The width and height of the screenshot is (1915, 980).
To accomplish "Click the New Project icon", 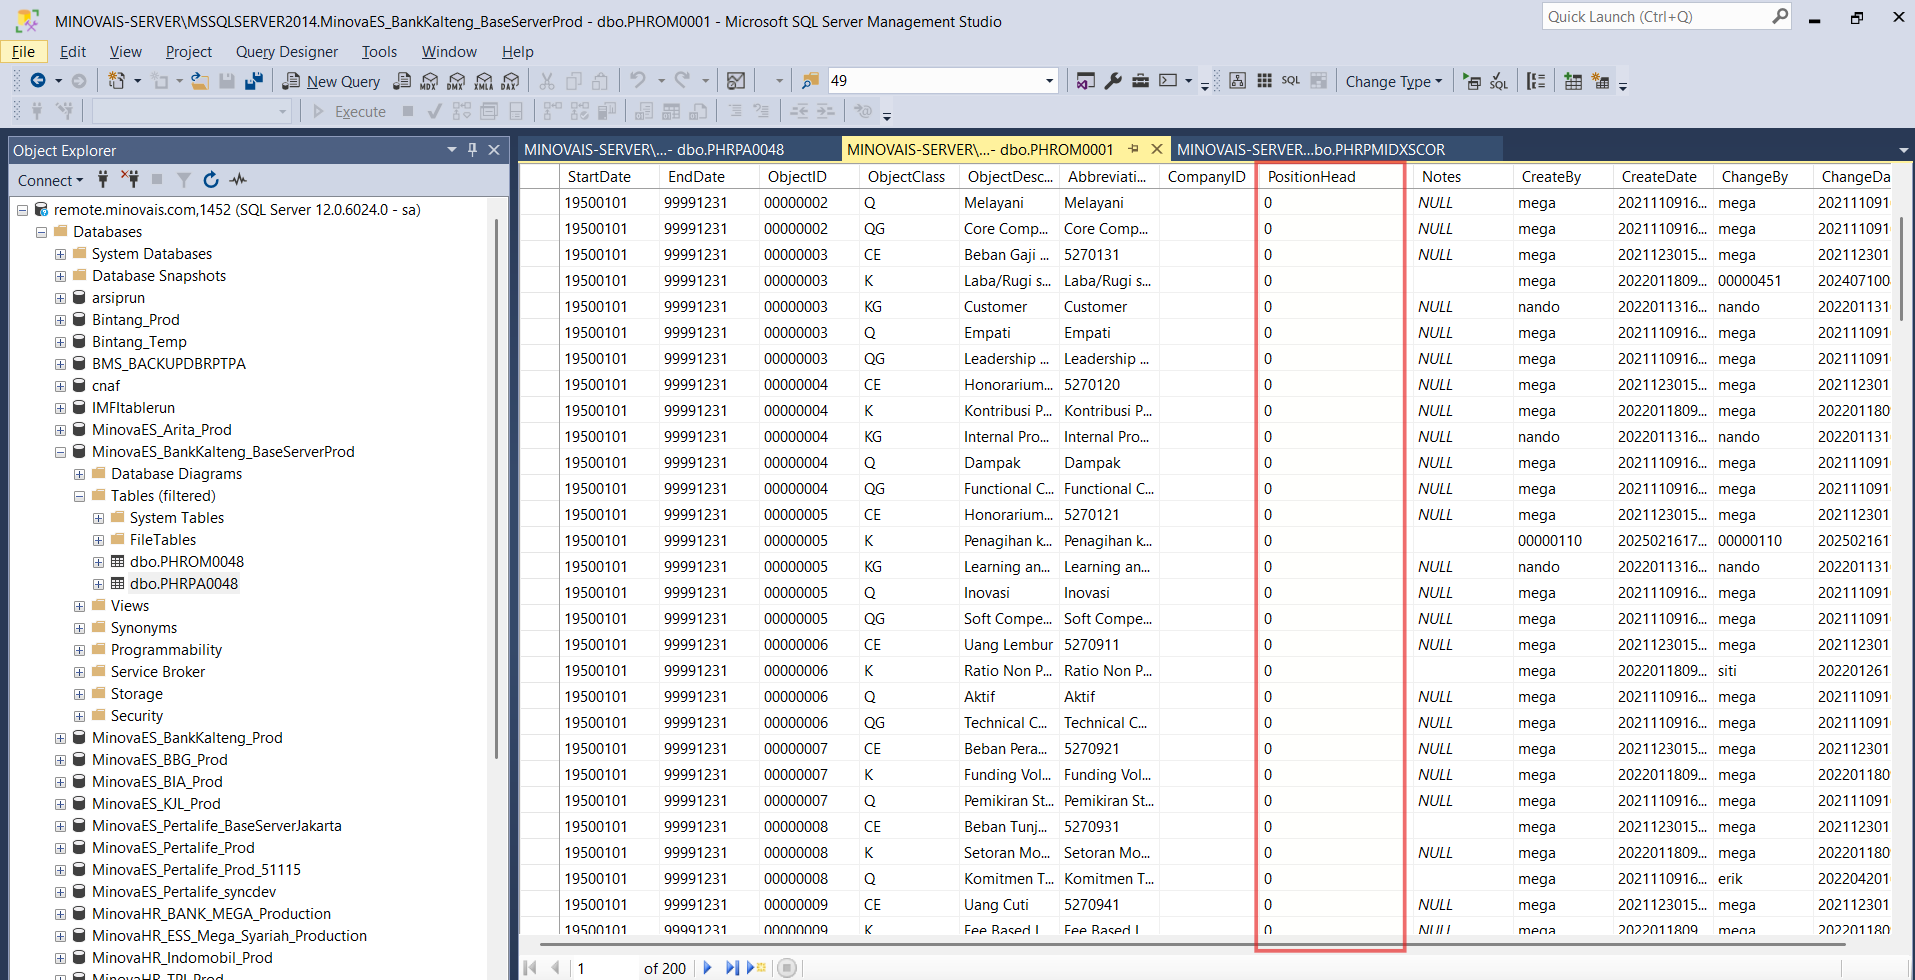I will pos(117,81).
